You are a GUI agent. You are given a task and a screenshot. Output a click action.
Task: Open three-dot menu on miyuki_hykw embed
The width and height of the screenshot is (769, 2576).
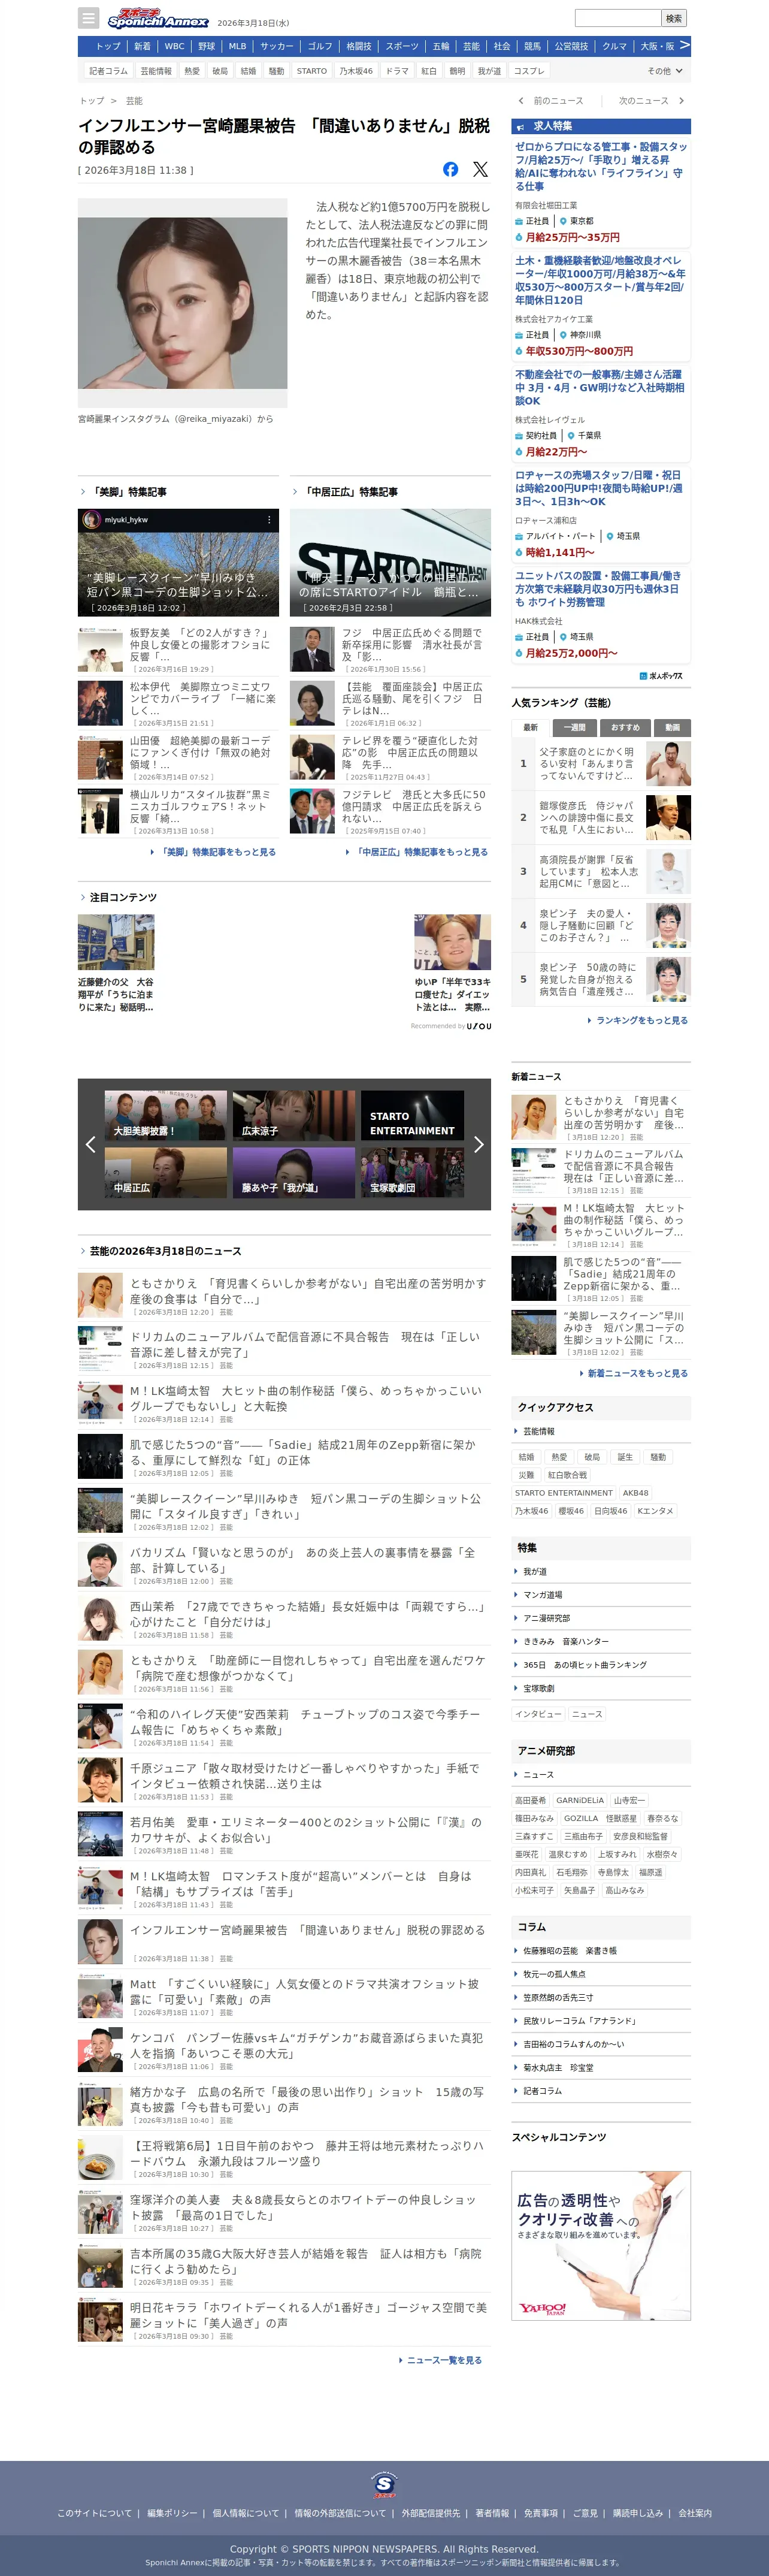(269, 520)
